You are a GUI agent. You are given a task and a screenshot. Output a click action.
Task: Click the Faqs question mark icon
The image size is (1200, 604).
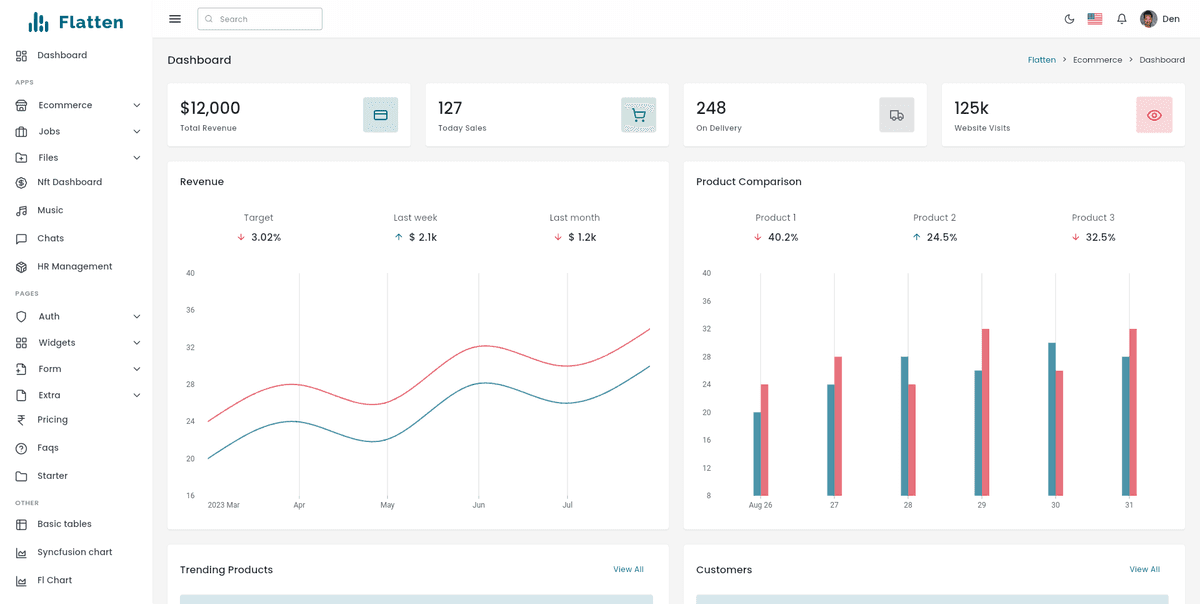point(22,448)
